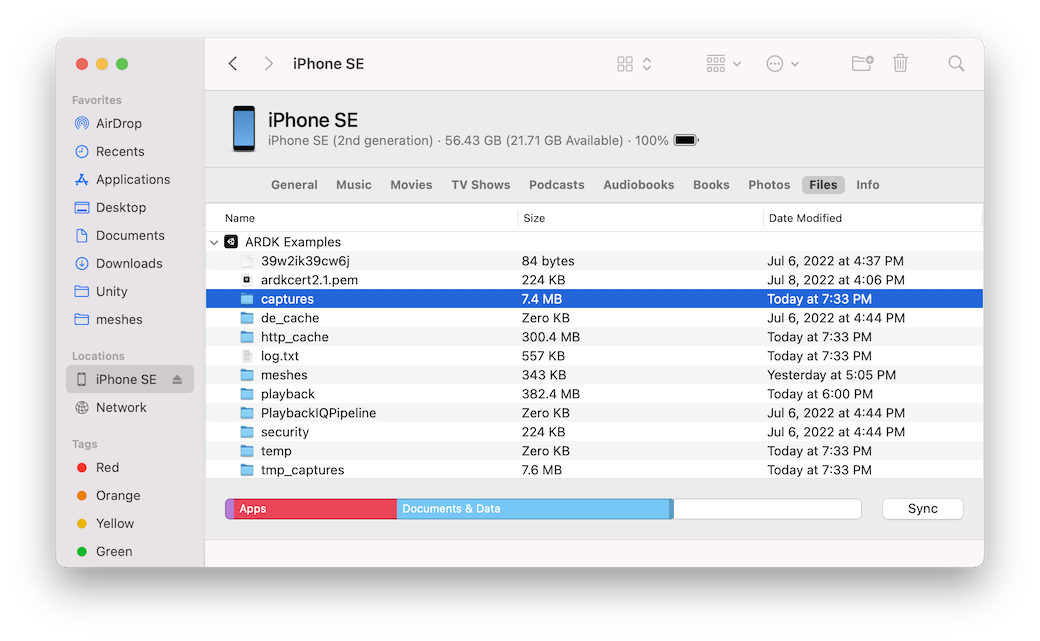The width and height of the screenshot is (1040, 641).
Task: Click the Sync button
Action: [x=923, y=509]
